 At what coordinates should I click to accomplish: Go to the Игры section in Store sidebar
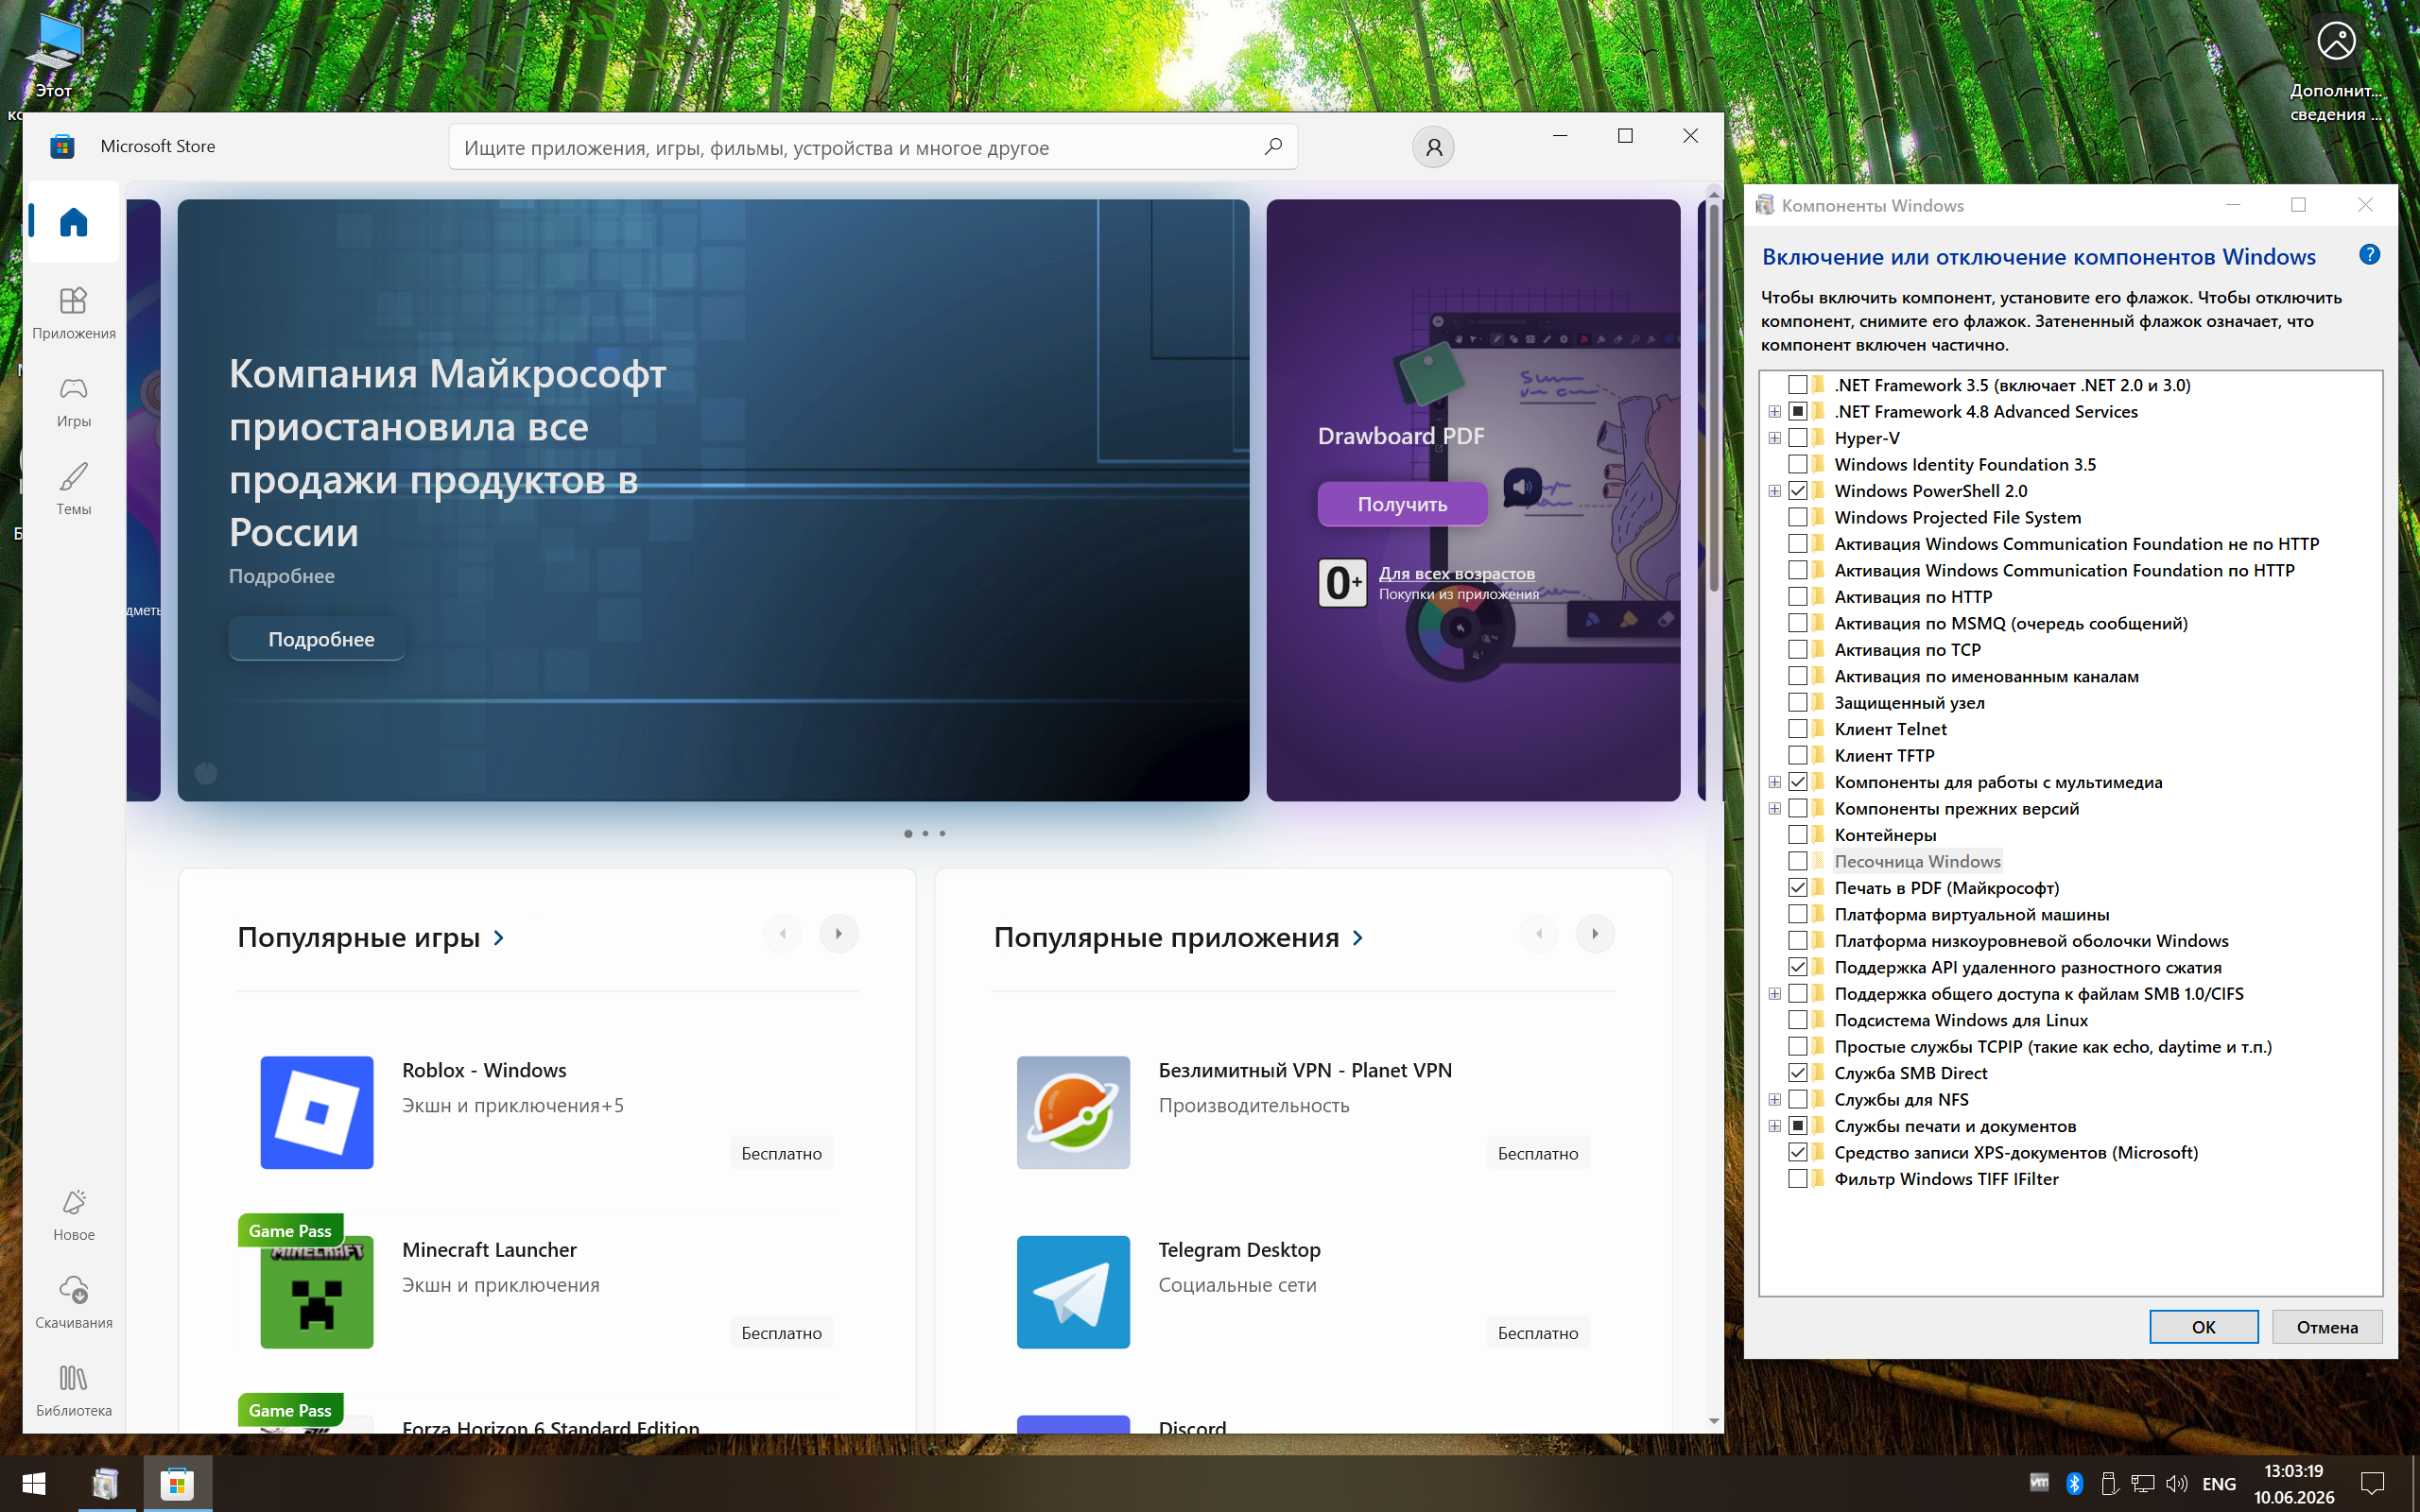73,401
